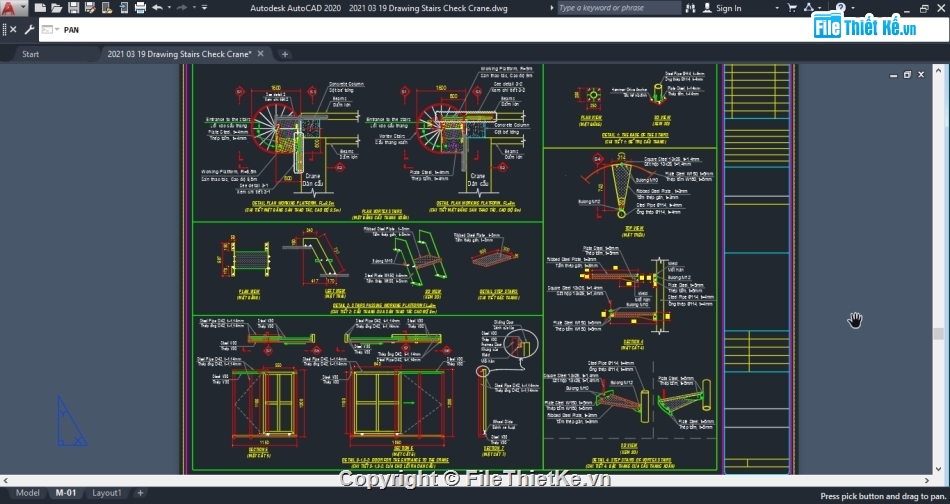Click the PAN command line input

click(494, 30)
